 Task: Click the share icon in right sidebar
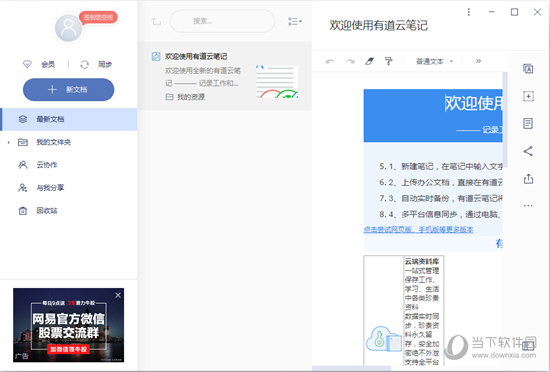coord(528,151)
